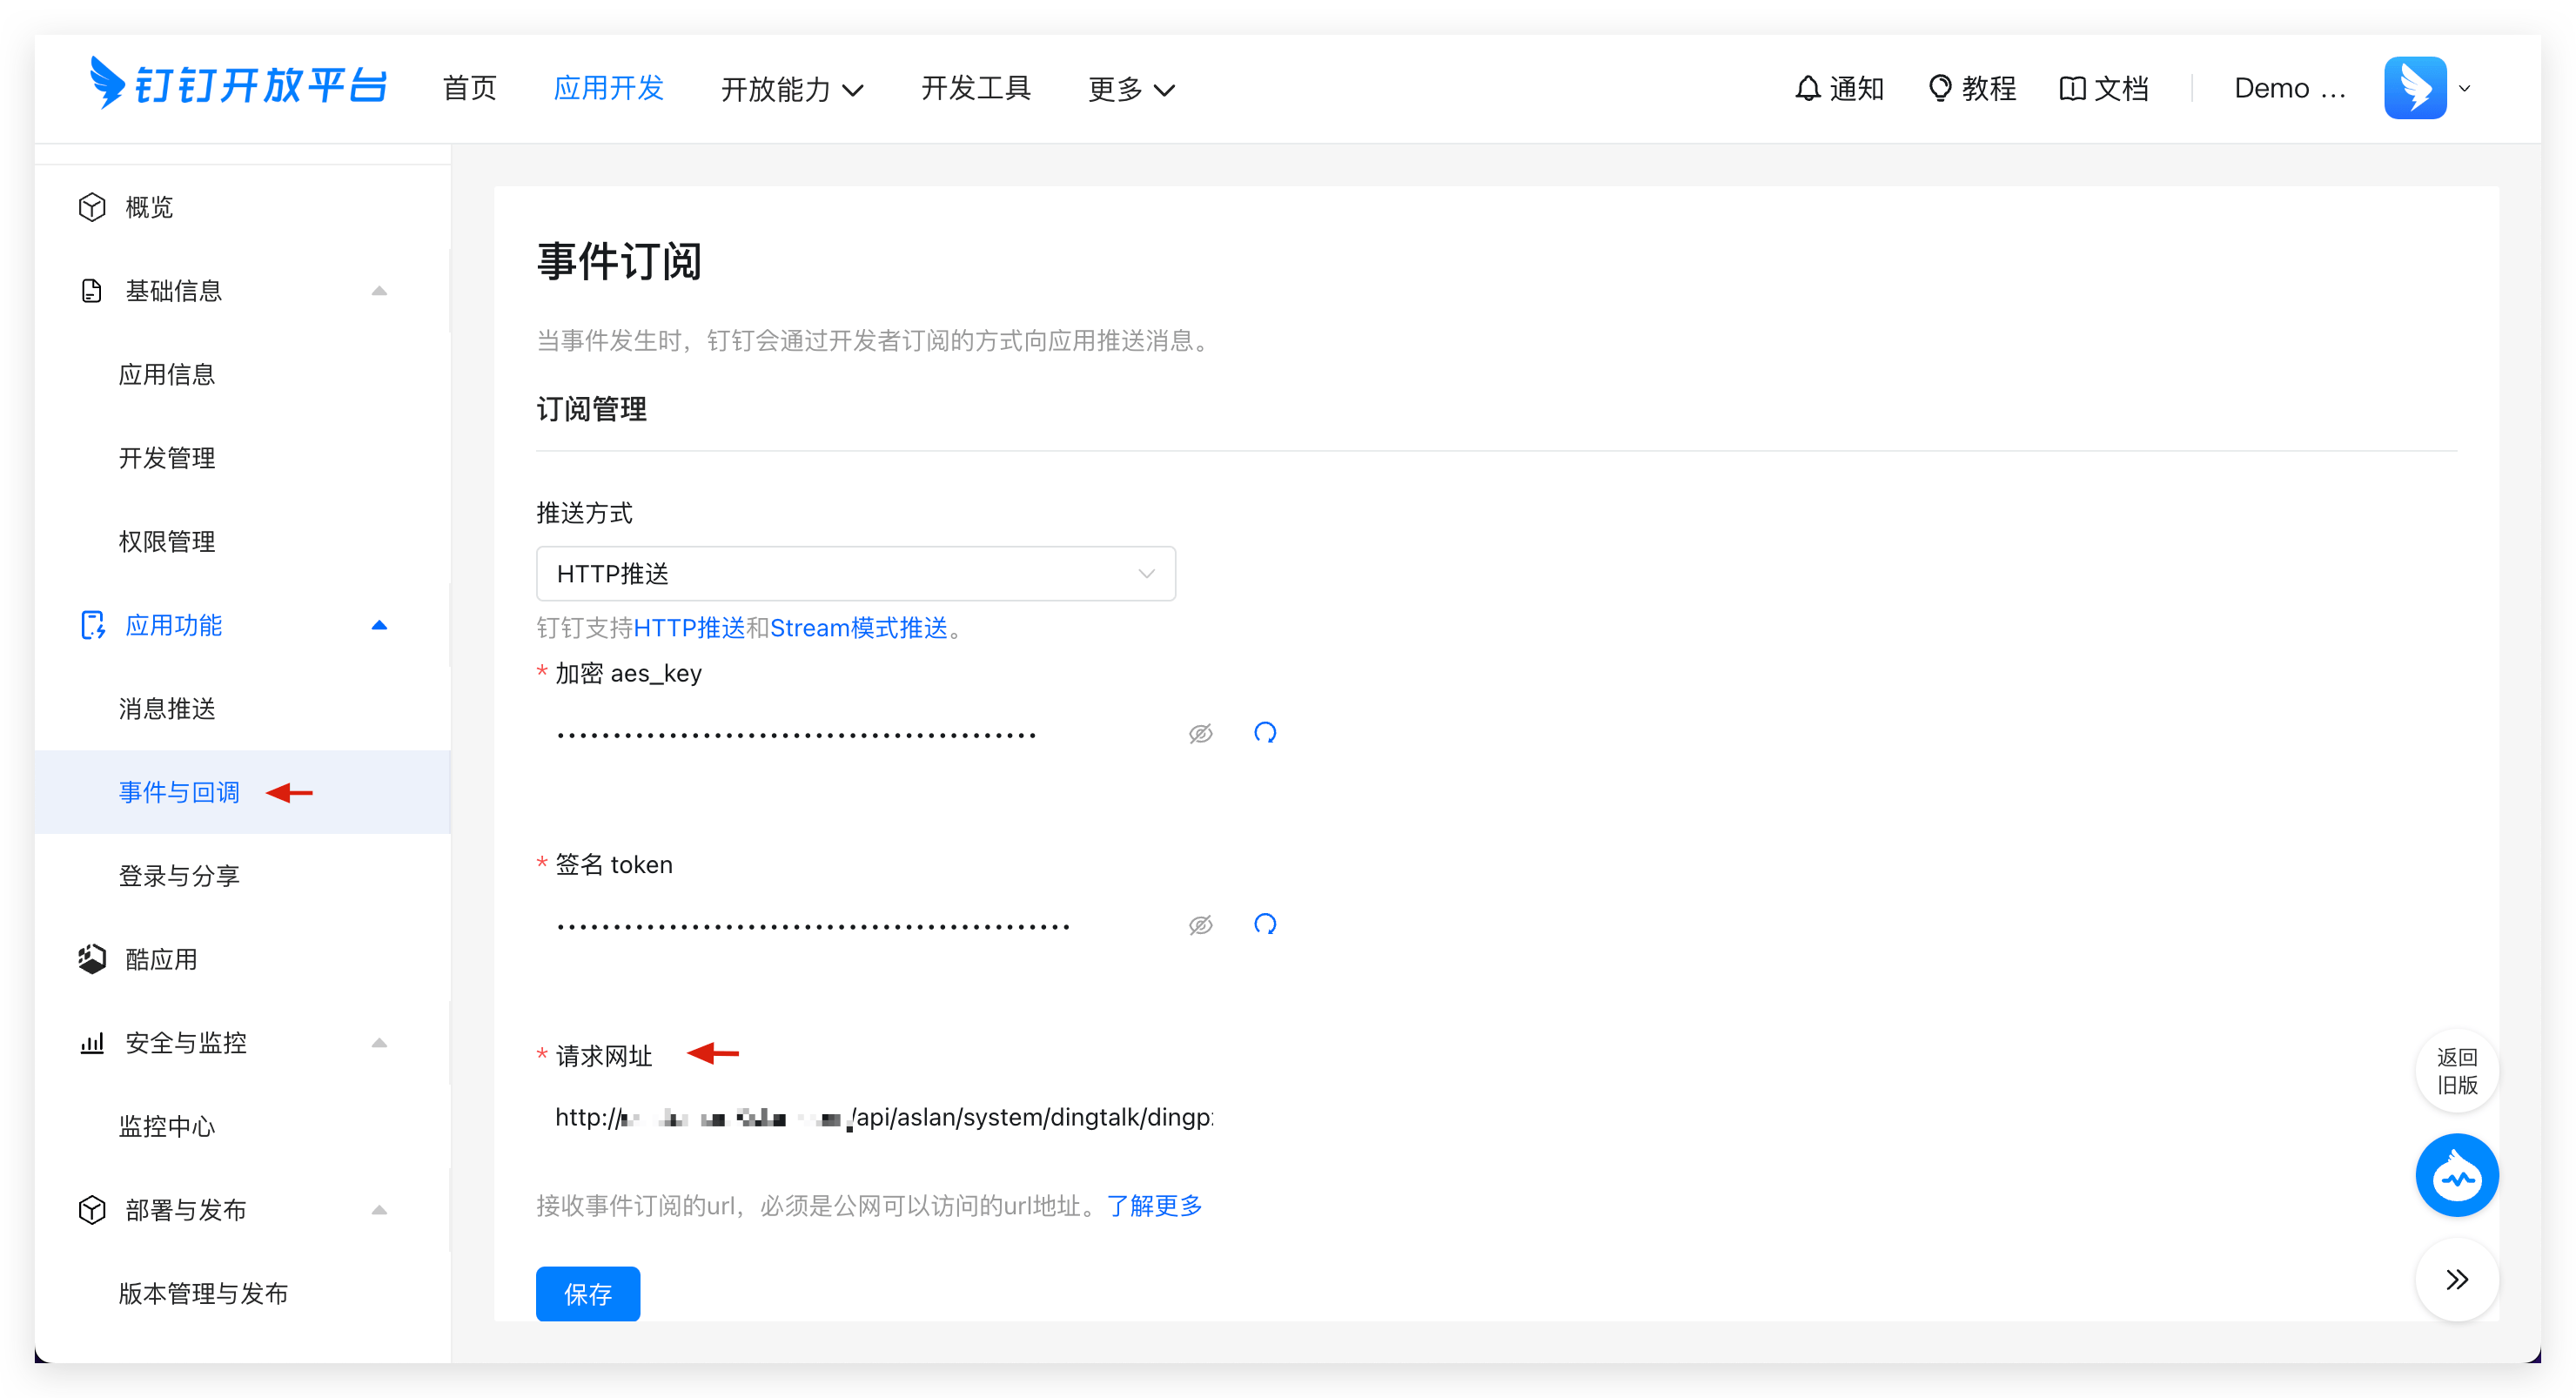Viewport: 2576px width, 1398px height.
Task: Open the notification bell icon
Action: pos(1807,89)
